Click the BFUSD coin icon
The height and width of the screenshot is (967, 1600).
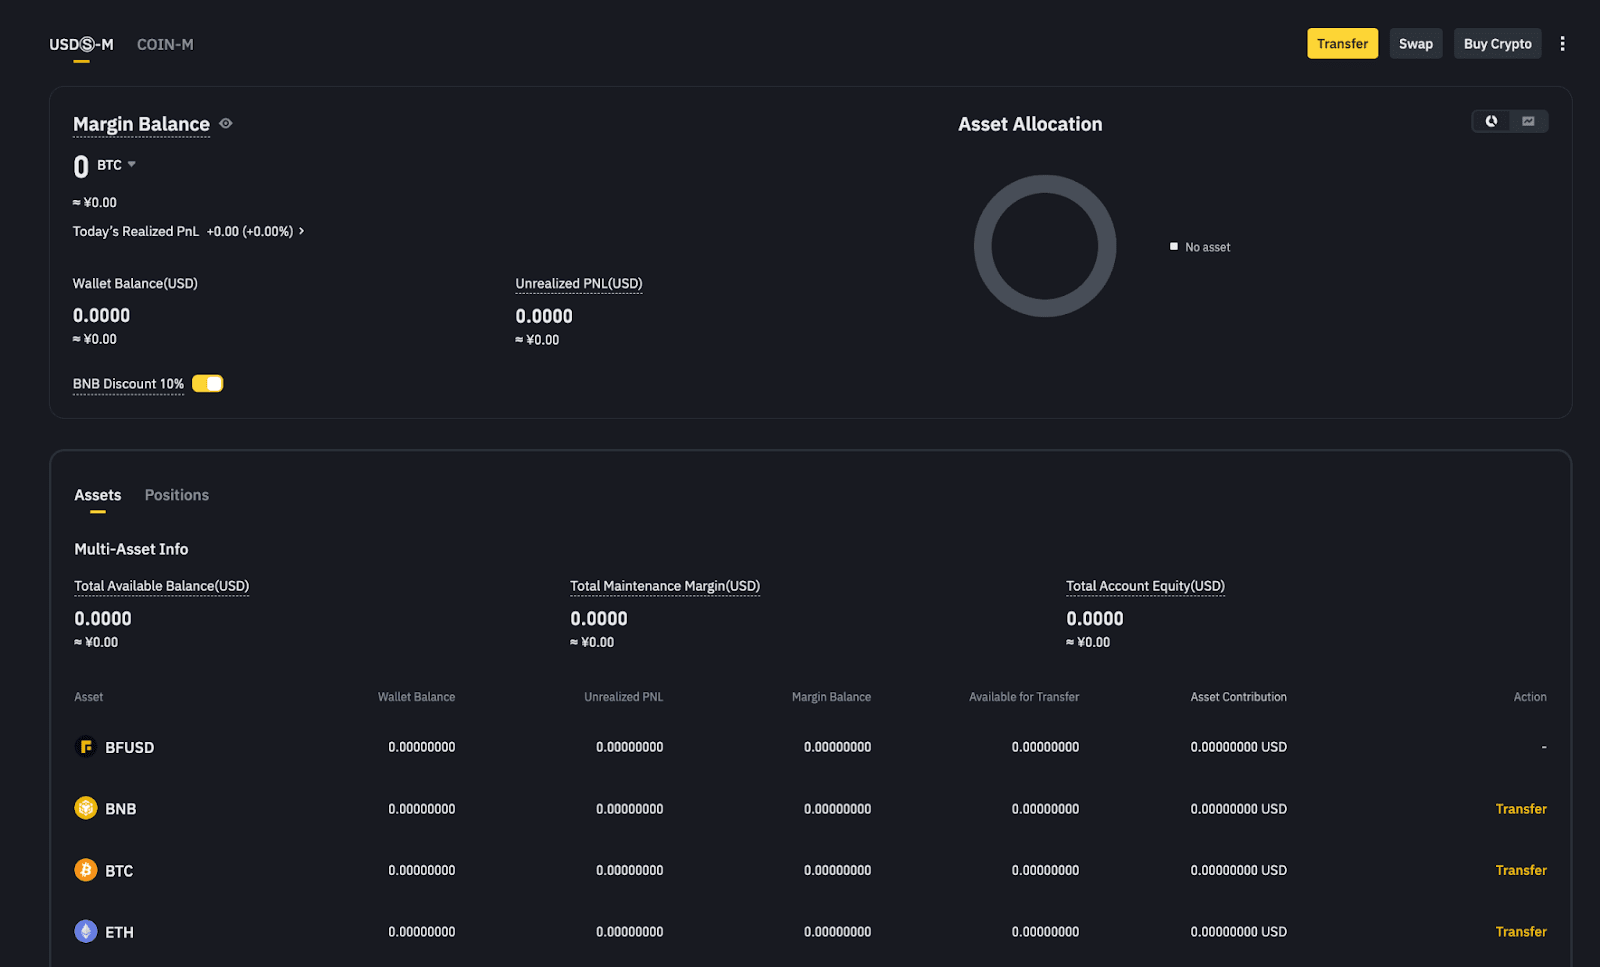coord(86,747)
